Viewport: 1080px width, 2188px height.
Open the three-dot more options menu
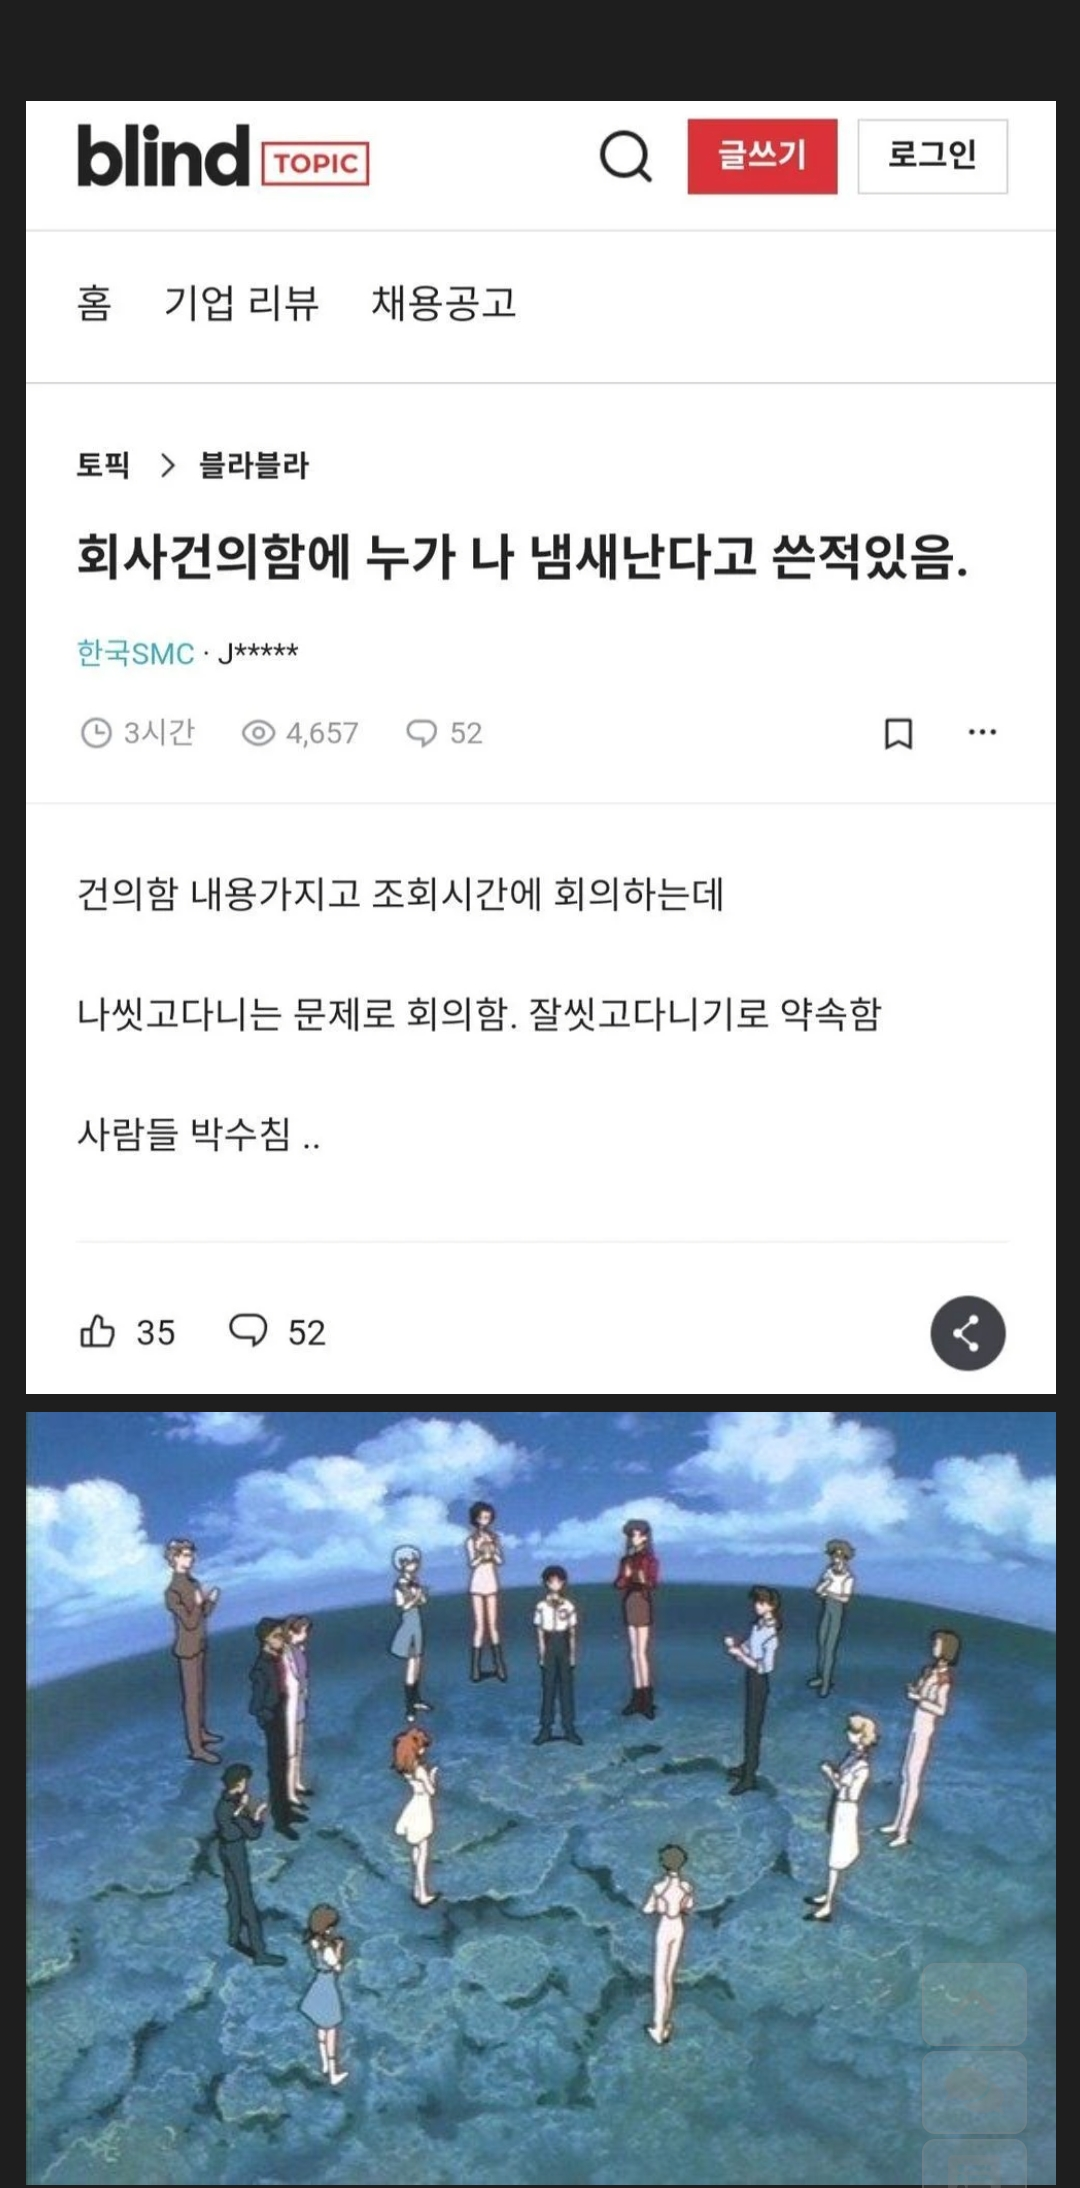pos(982,732)
